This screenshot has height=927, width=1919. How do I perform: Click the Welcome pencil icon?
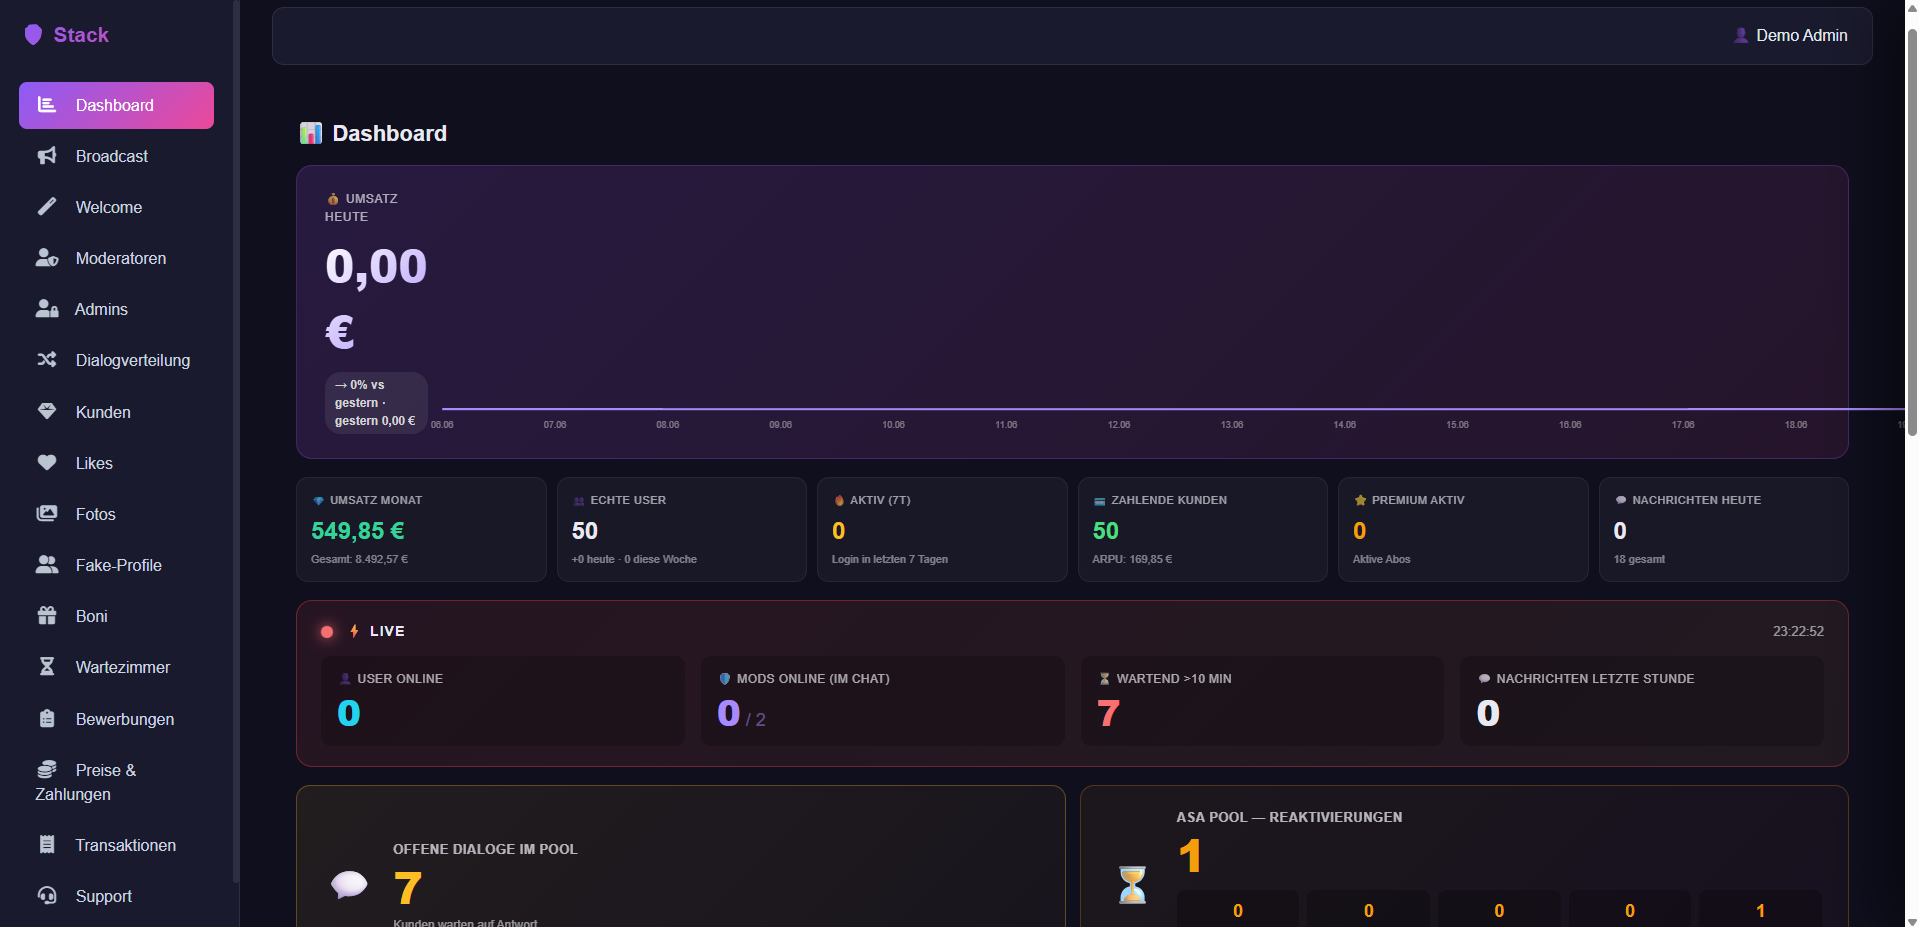(x=47, y=207)
